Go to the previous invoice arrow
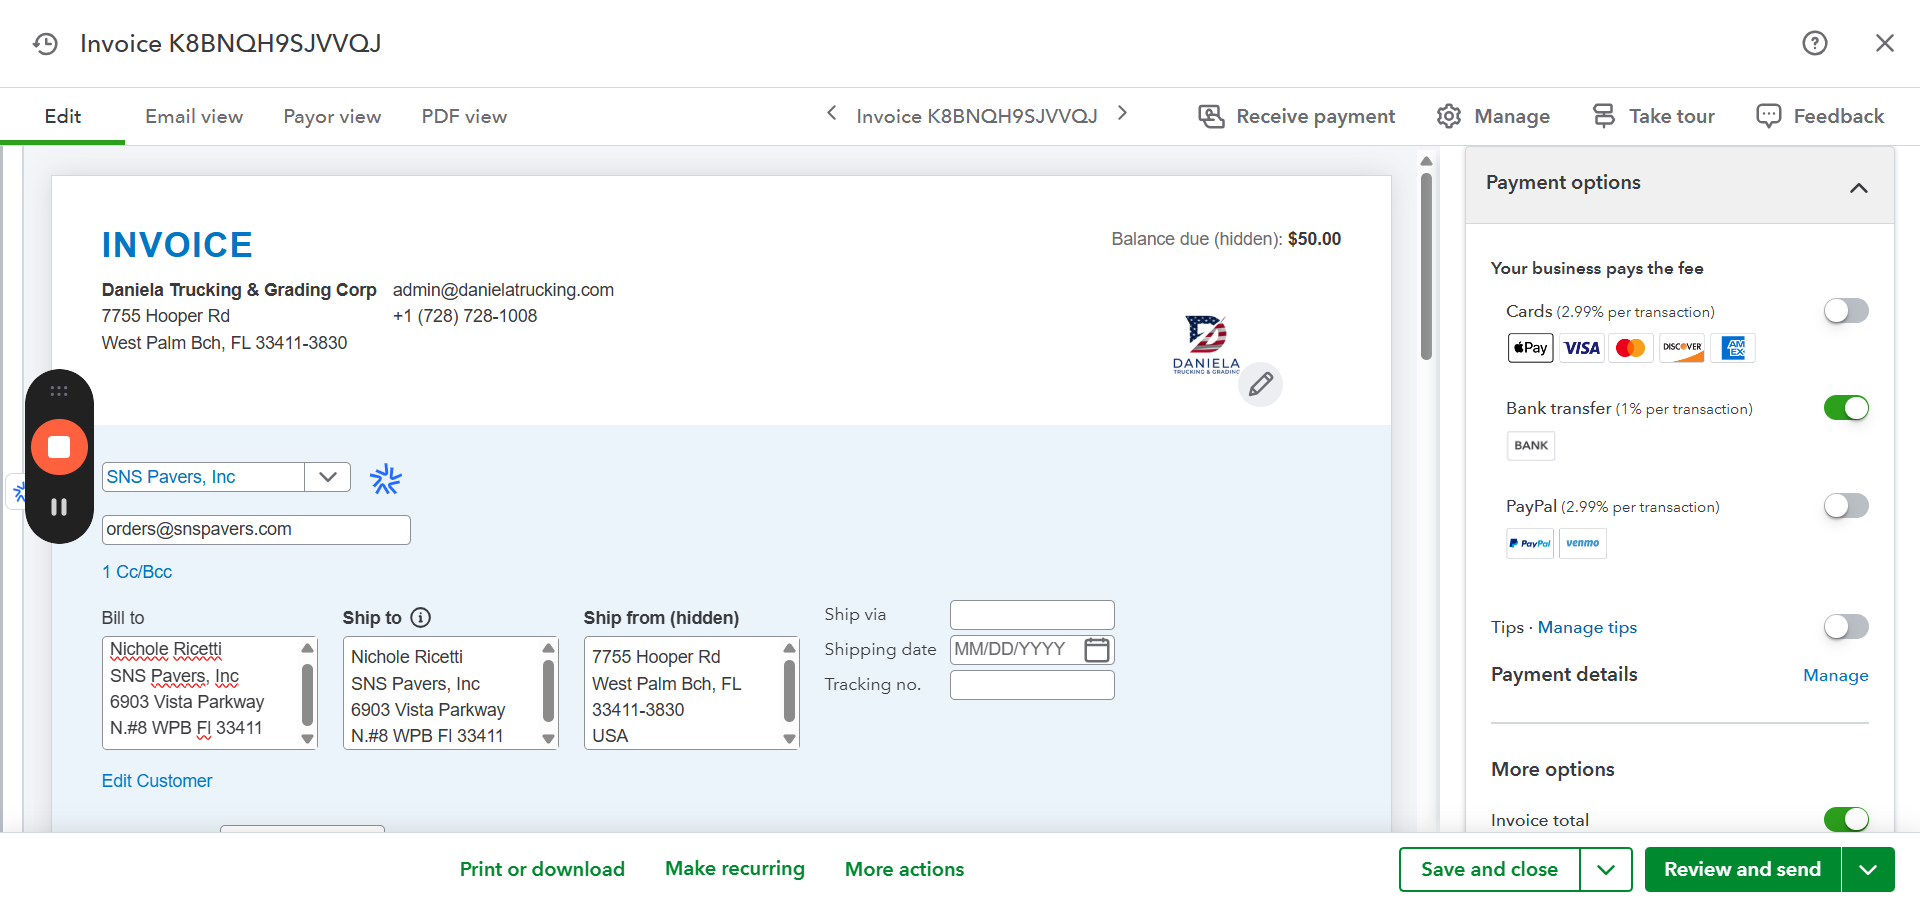Screen dimensions: 1920x912 [832, 114]
